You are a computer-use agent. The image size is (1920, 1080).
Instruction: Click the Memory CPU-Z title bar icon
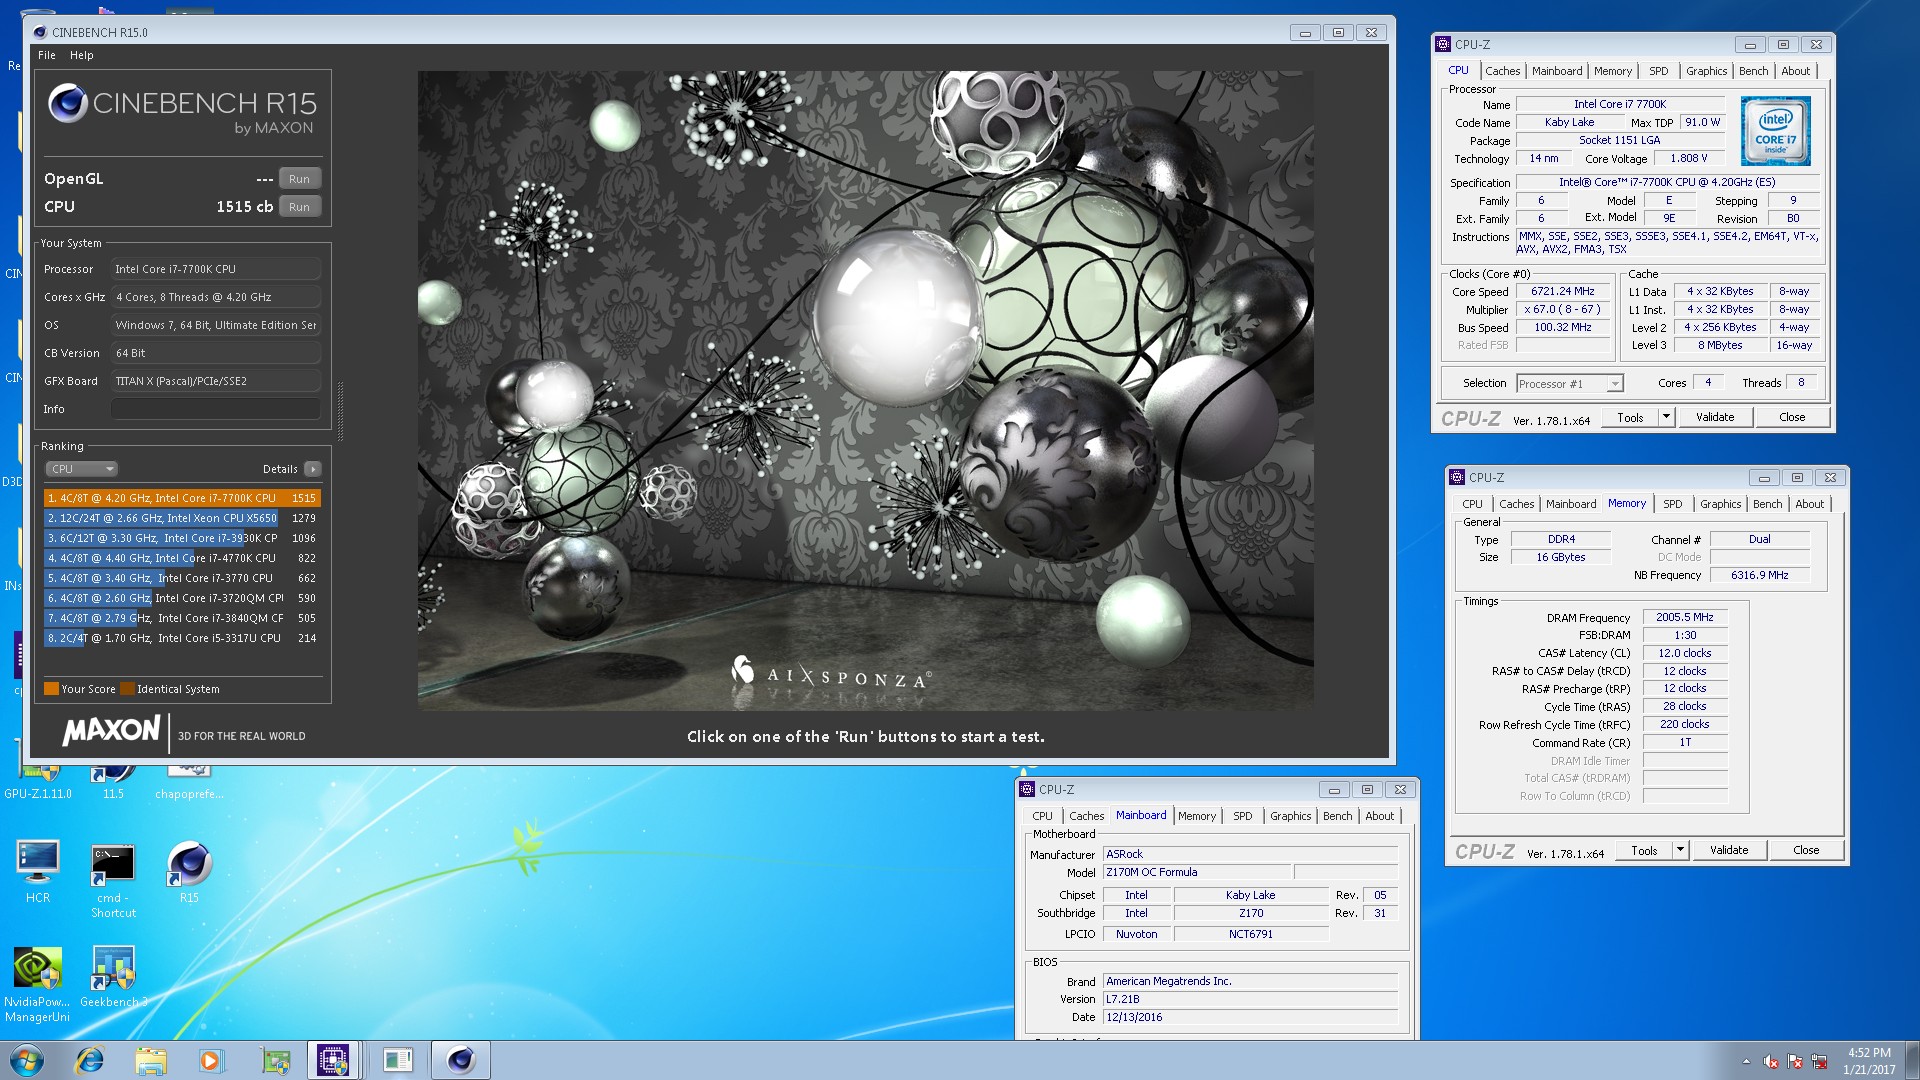pyautogui.click(x=1457, y=477)
